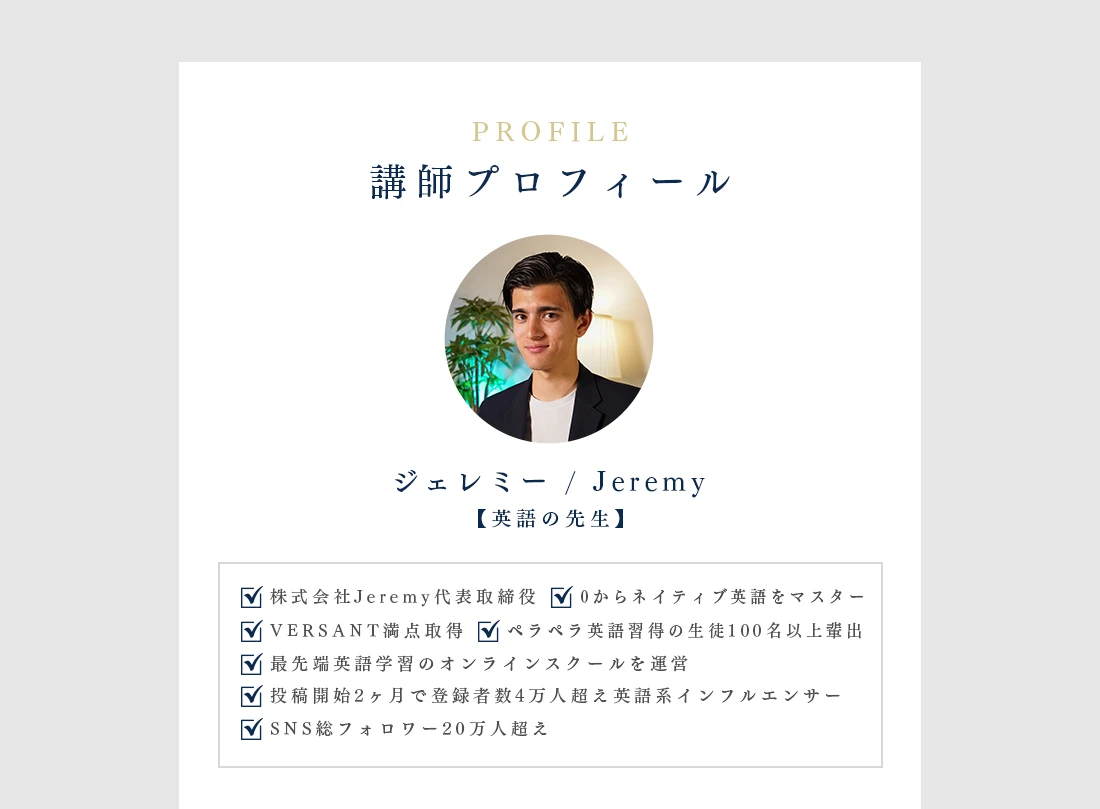
Task: Click the text ペラペラ英語習得の生徒100名以上輩出
Action: coord(685,631)
